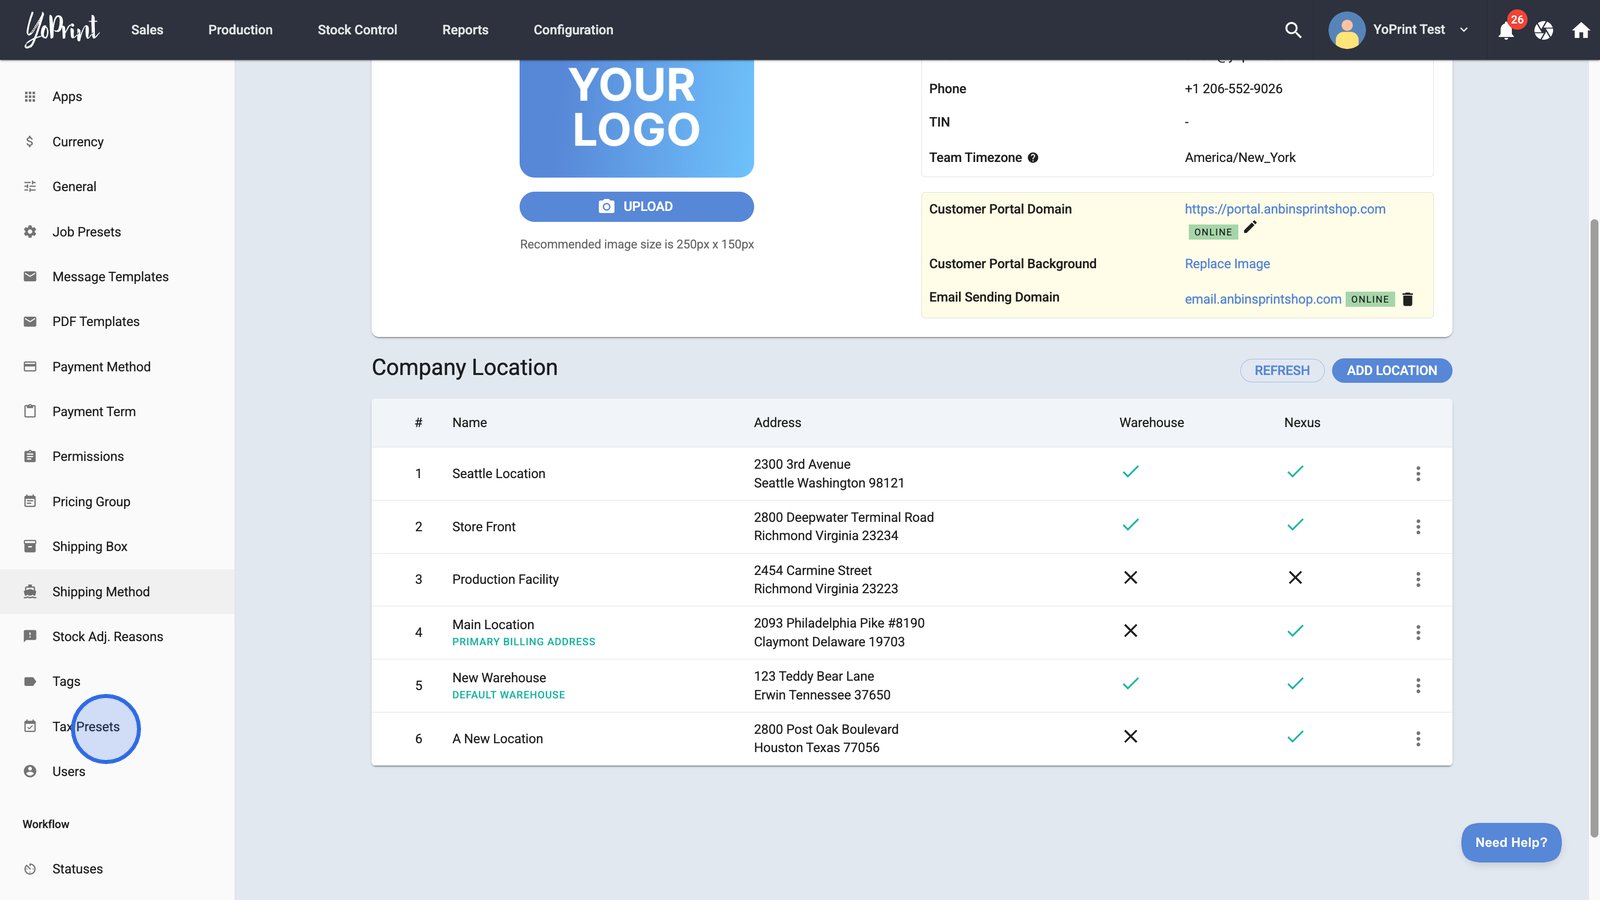The height and width of the screenshot is (900, 1600).
Task: Click the Replace Image link
Action: pos(1227,264)
